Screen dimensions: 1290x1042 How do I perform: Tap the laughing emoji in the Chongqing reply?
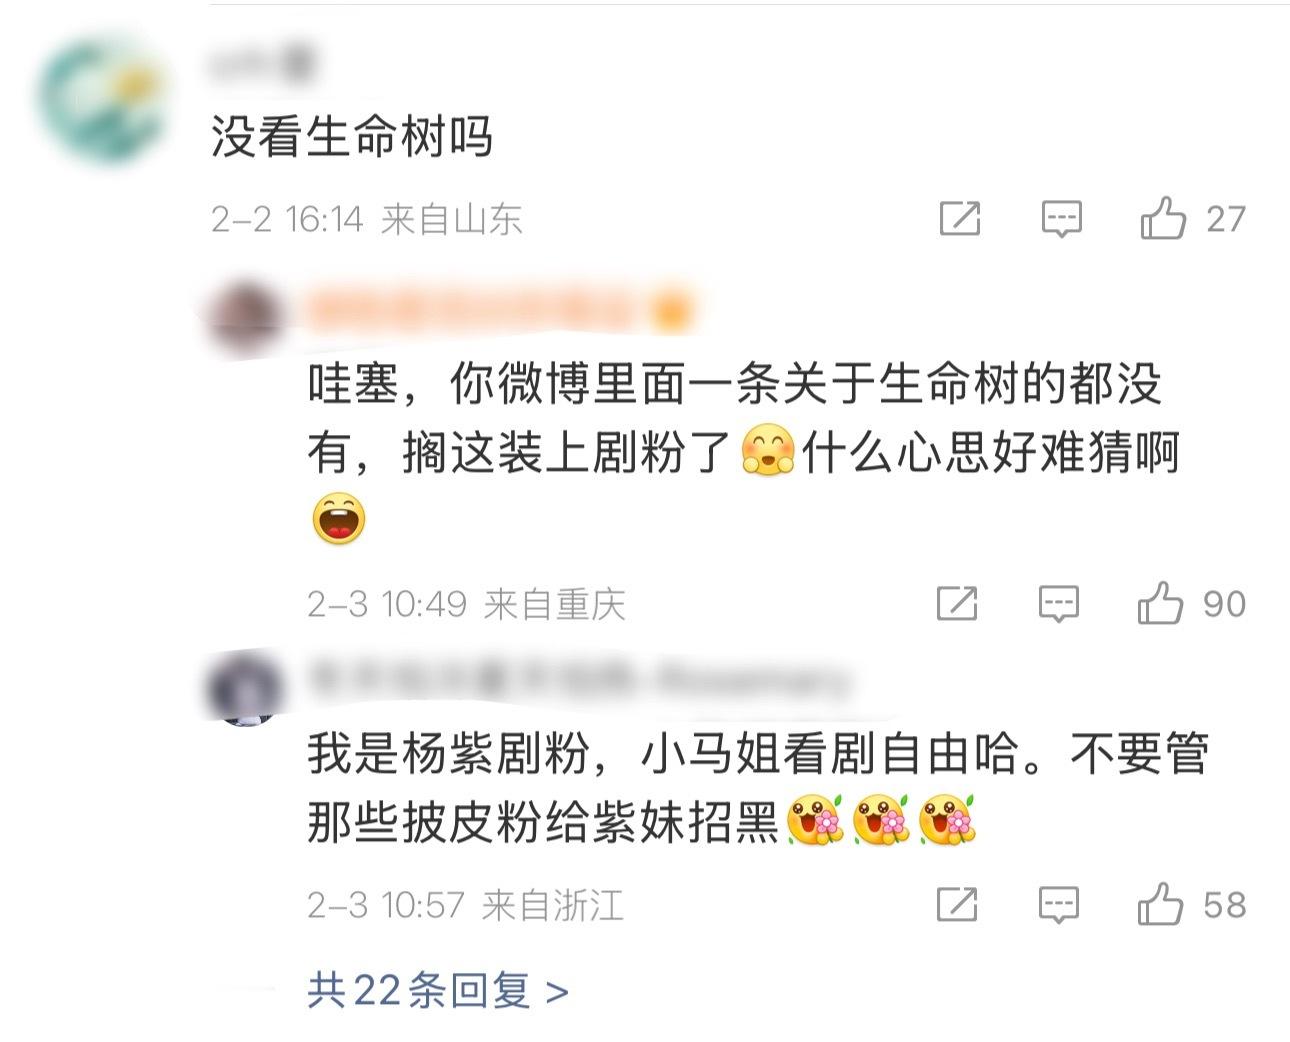(x=338, y=519)
